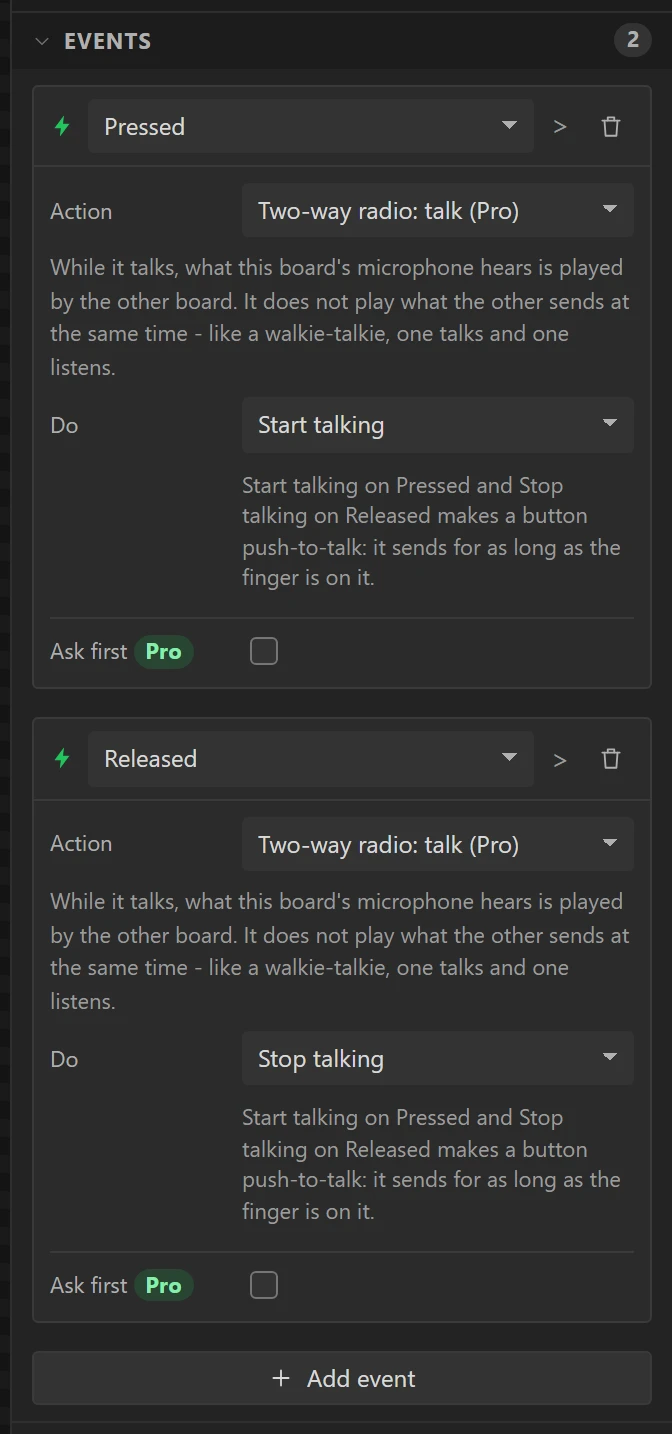Collapse the EVENTS section chevron
672x1434 pixels.
(x=41, y=41)
